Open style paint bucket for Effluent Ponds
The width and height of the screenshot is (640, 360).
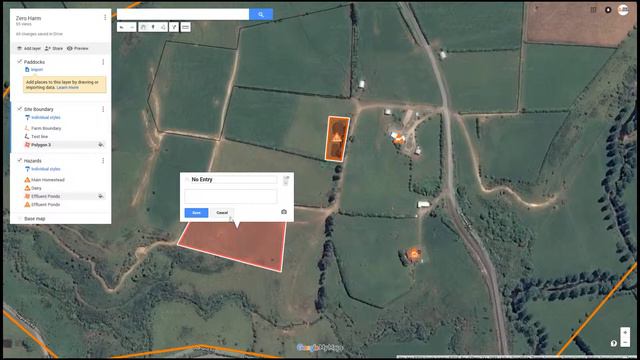(x=100, y=196)
